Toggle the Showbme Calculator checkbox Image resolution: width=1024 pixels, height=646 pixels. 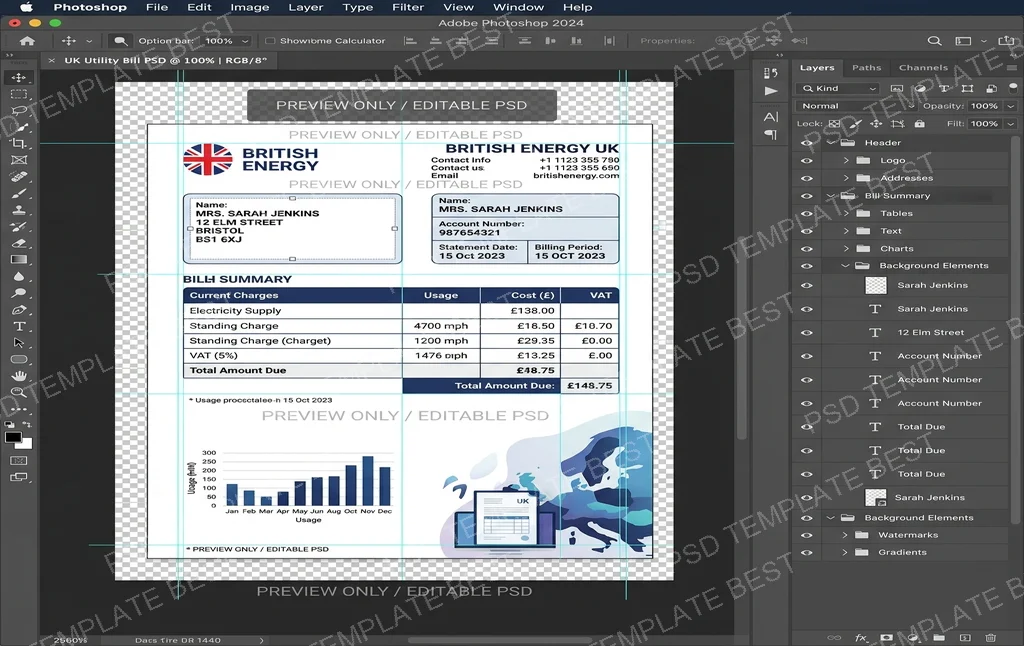(270, 40)
